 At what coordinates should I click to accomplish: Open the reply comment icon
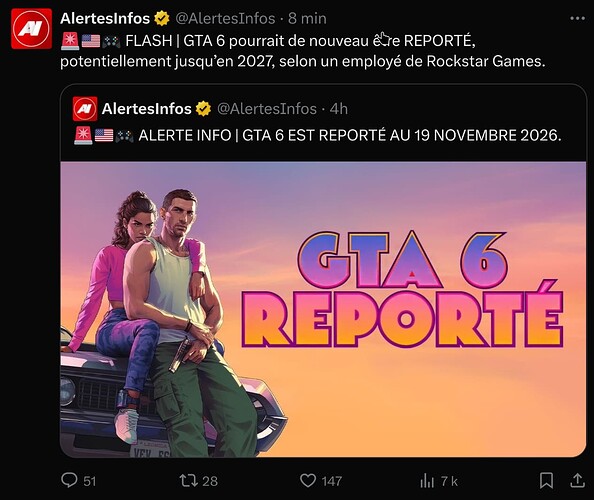pyautogui.click(x=69, y=480)
